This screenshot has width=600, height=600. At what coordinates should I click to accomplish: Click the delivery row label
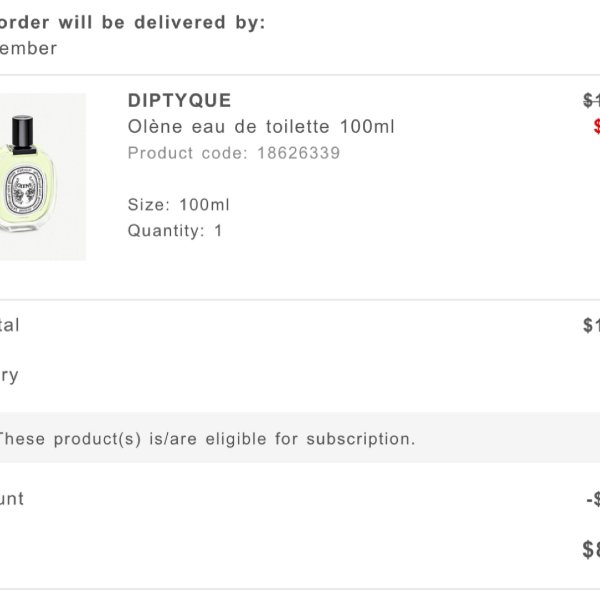pyautogui.click(x=9, y=376)
